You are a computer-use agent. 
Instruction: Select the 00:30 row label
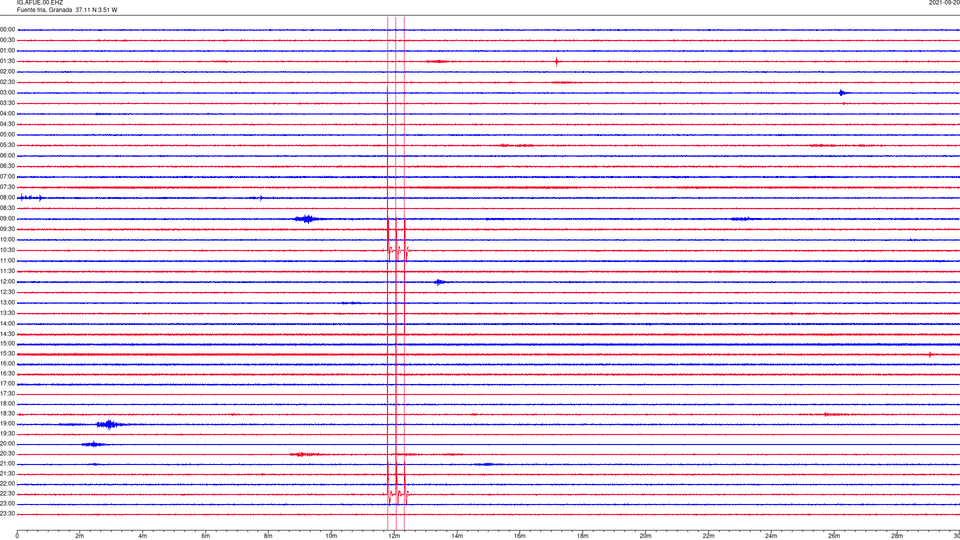tap(7, 40)
